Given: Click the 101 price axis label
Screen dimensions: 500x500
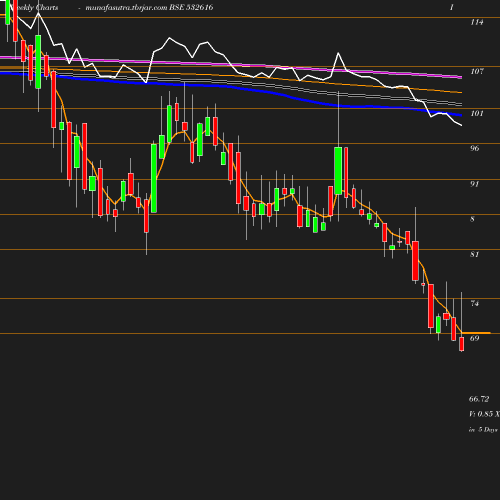Looking at the screenshot, I should pos(477,113).
